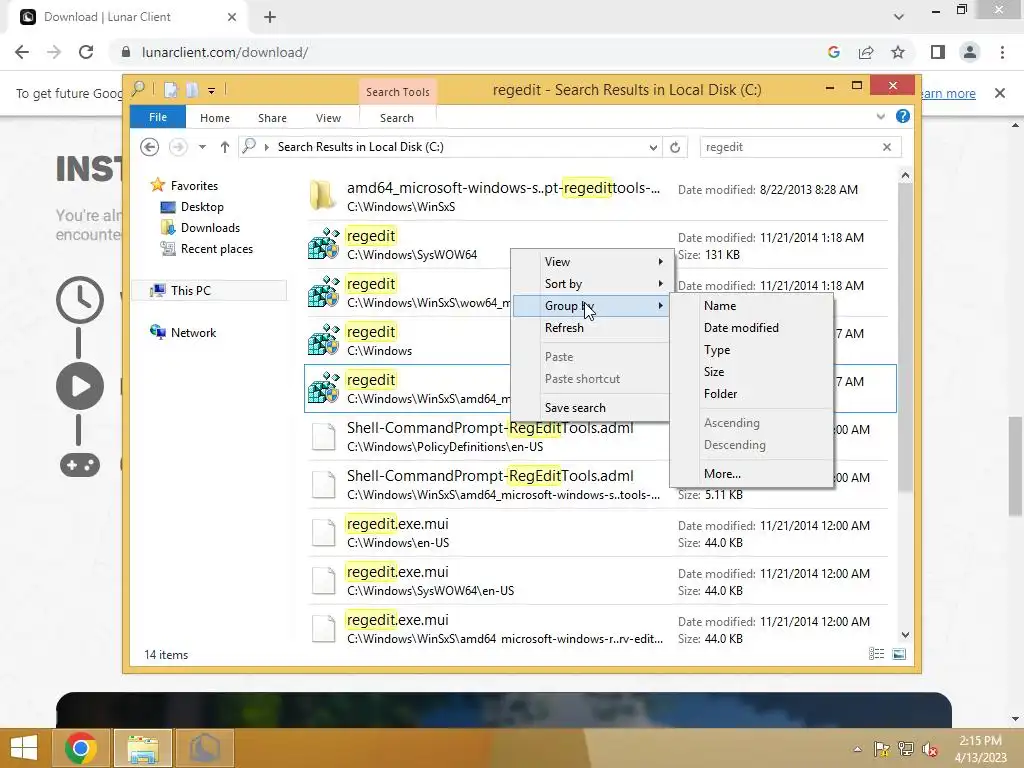Group by Size in submenu

coord(752,372)
